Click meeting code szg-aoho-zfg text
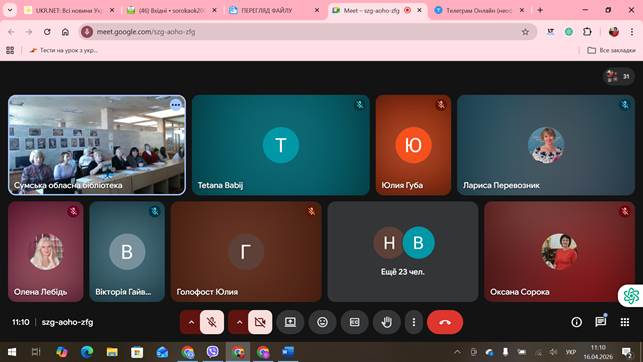Viewport: 643px width, 362px height. (x=67, y=322)
